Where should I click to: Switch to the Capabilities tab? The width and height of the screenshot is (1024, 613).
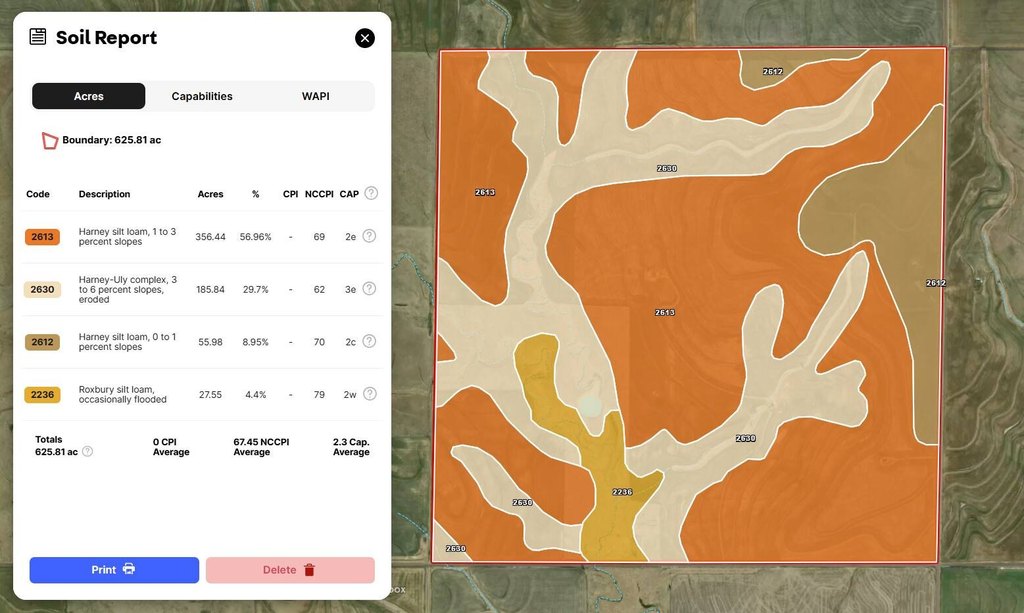tap(202, 96)
